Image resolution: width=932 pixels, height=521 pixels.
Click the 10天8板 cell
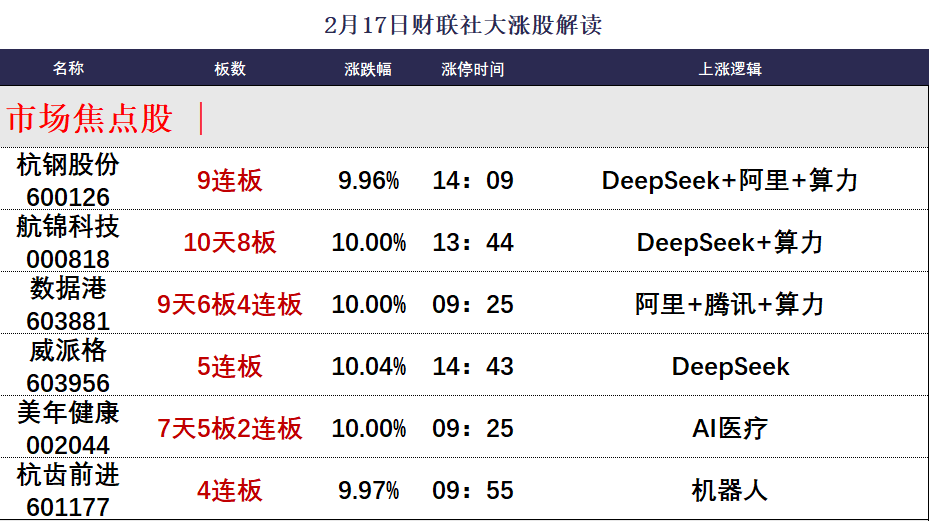coord(230,242)
